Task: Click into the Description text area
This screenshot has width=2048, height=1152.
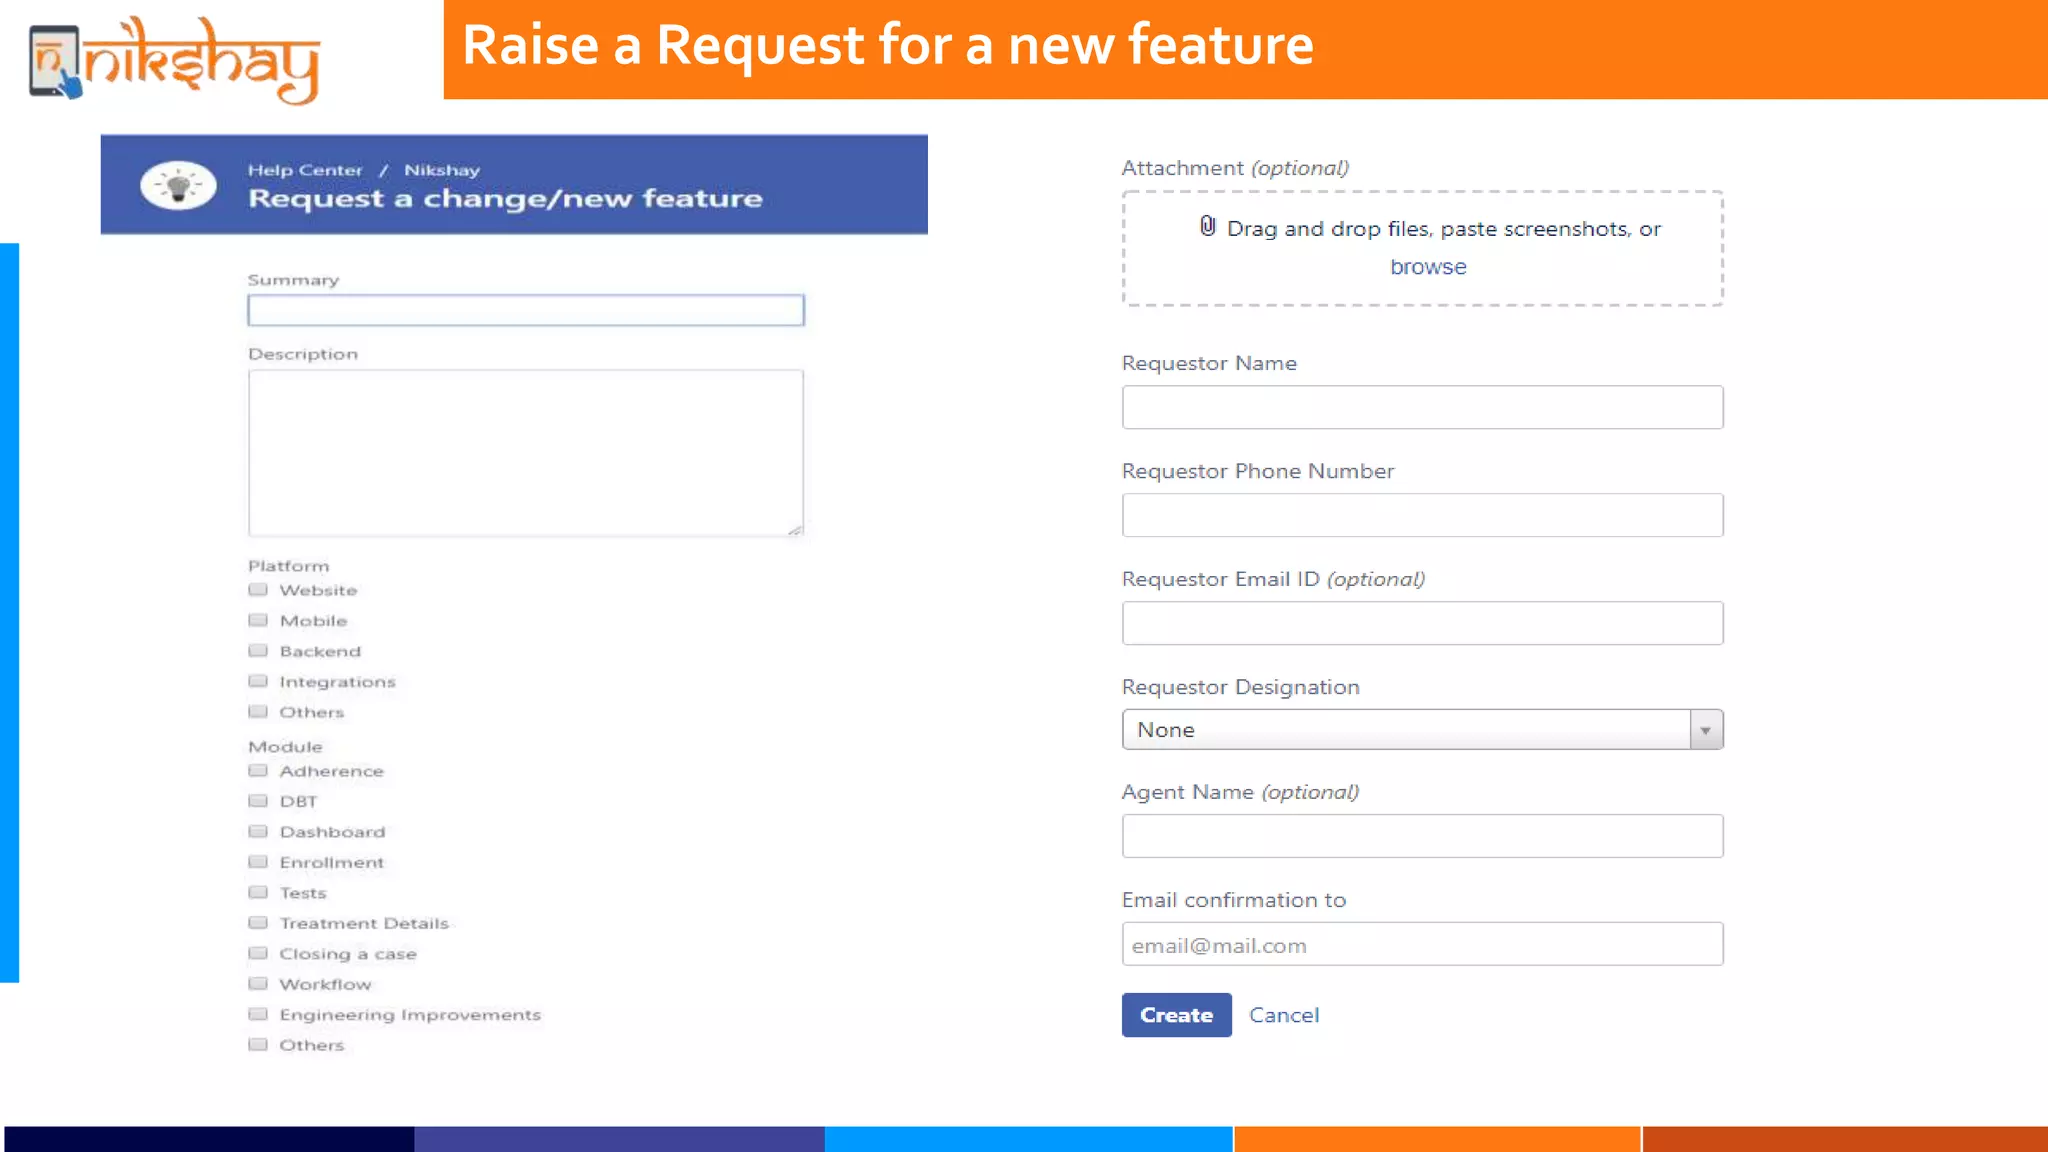Action: [526, 453]
